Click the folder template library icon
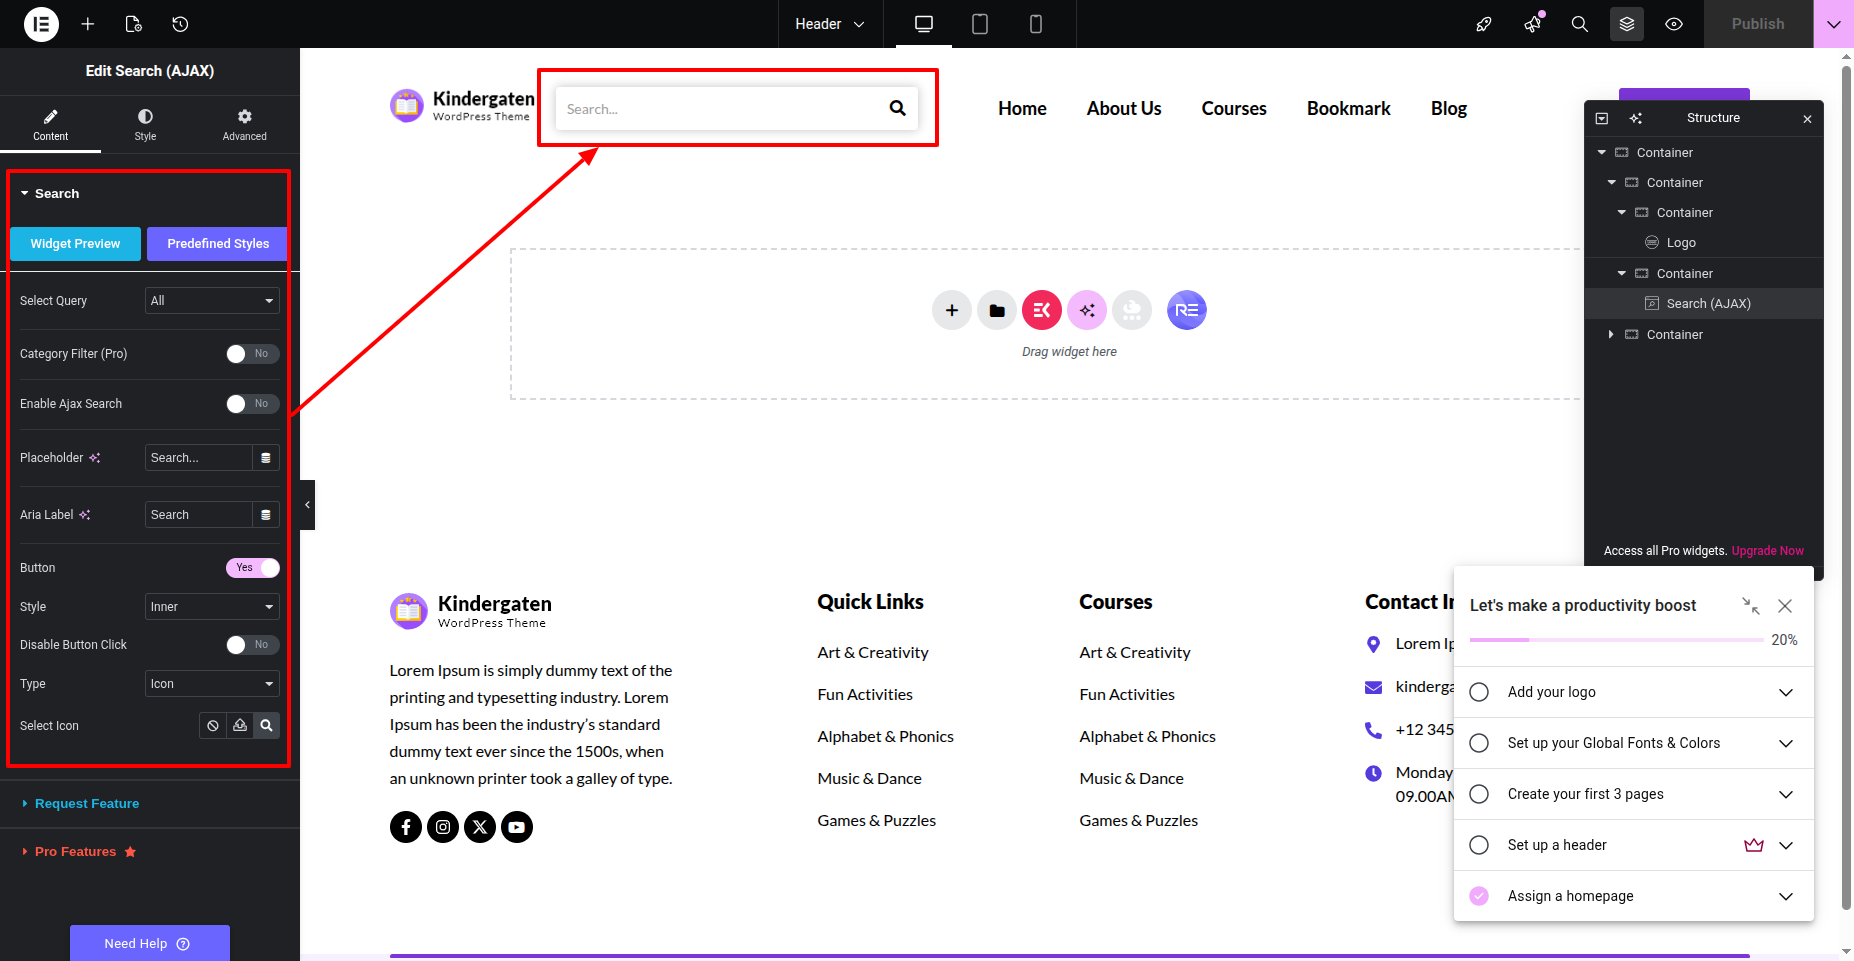This screenshot has height=961, width=1854. tap(996, 311)
